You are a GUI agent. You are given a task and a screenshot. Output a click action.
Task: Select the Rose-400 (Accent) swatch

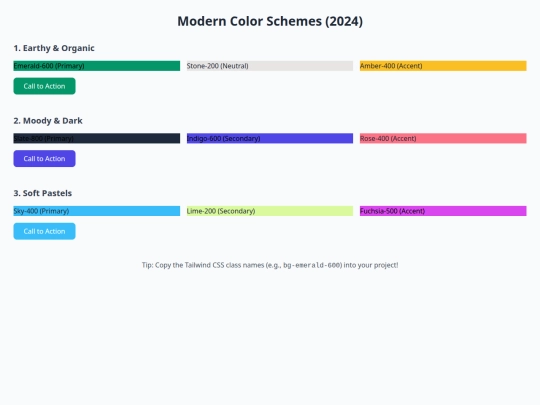pyautogui.click(x=443, y=138)
